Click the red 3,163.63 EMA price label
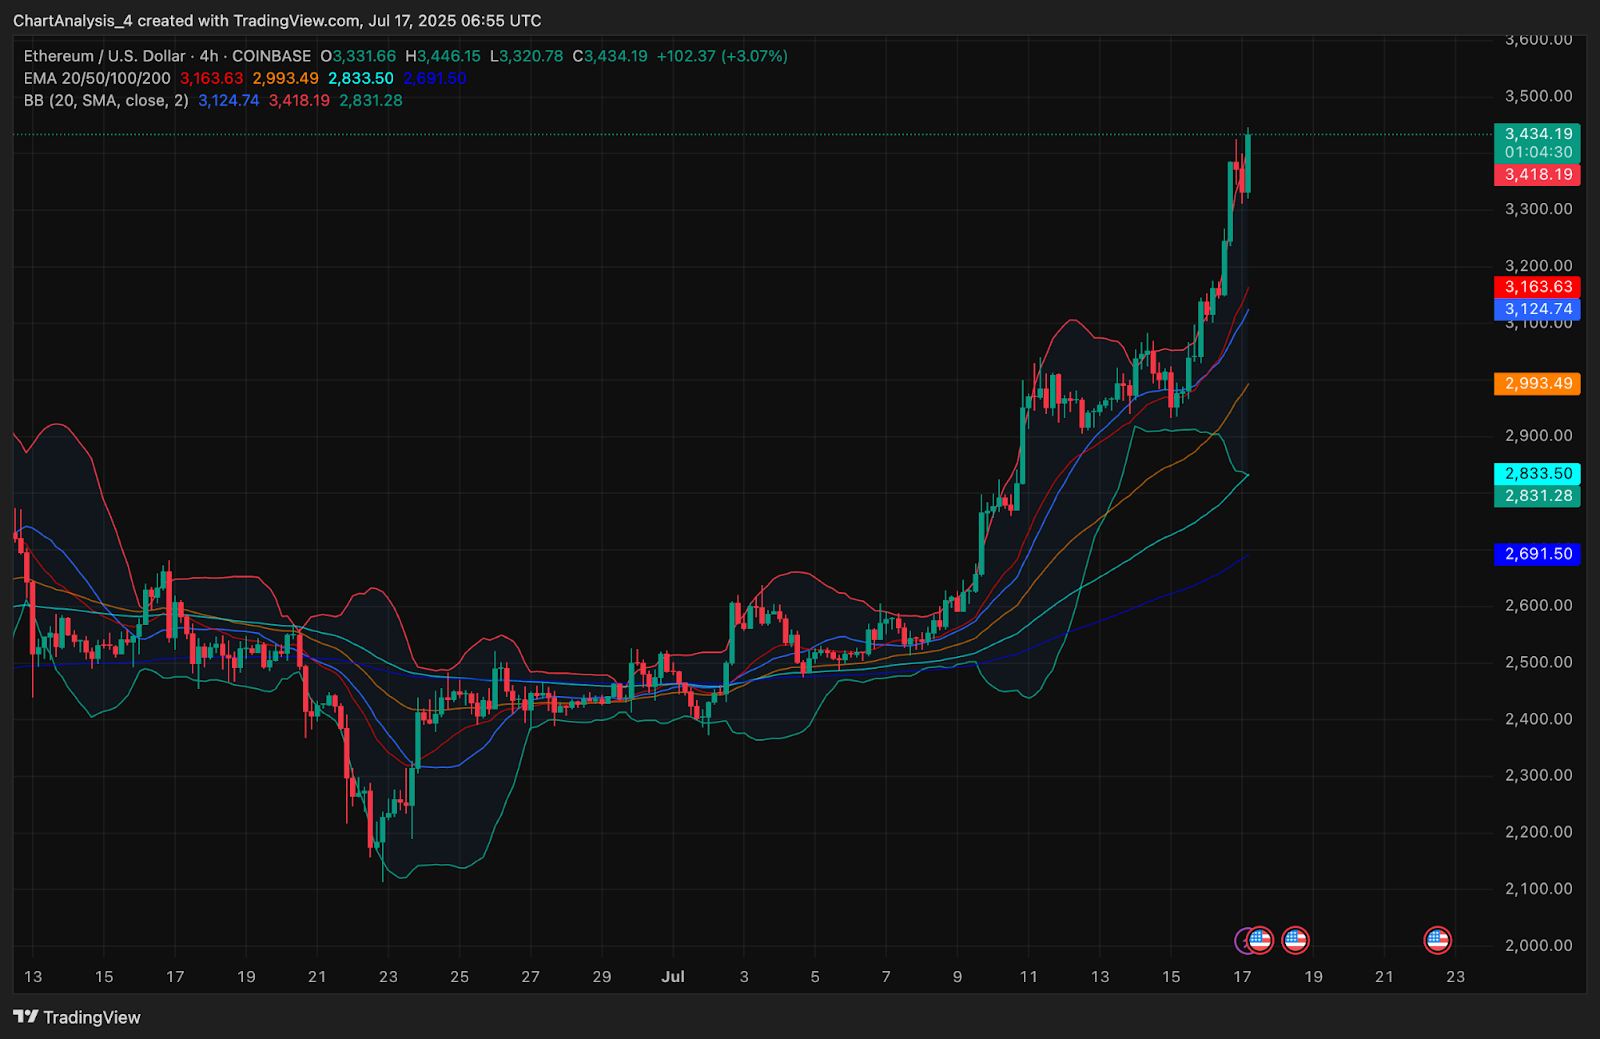This screenshot has width=1600, height=1039. pos(1537,287)
